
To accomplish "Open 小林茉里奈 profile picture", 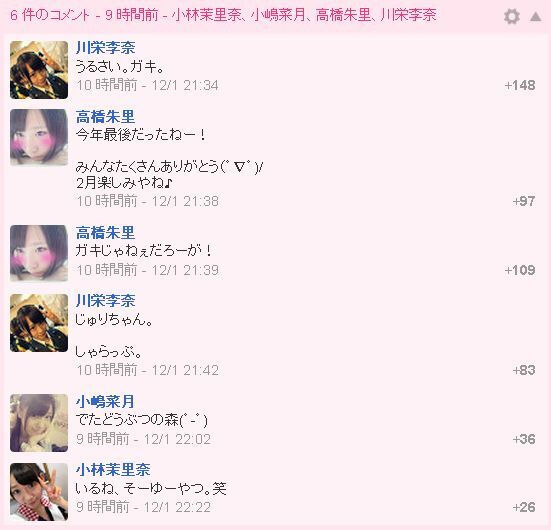I will coord(39,491).
